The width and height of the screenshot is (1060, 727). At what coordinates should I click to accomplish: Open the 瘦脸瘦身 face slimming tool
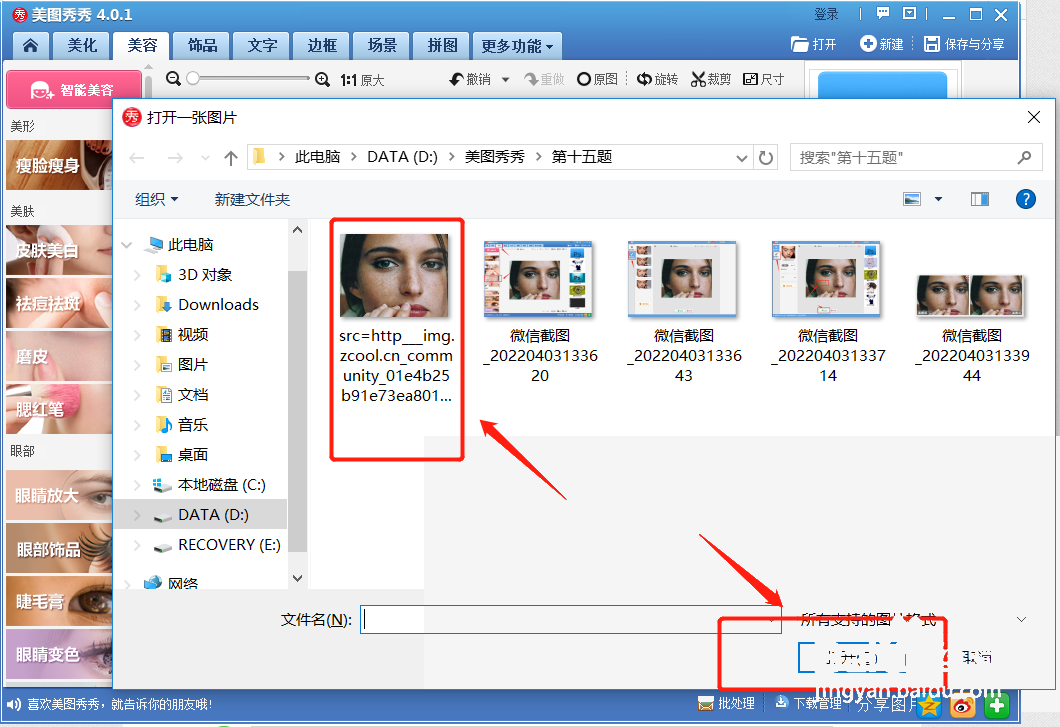(59, 165)
